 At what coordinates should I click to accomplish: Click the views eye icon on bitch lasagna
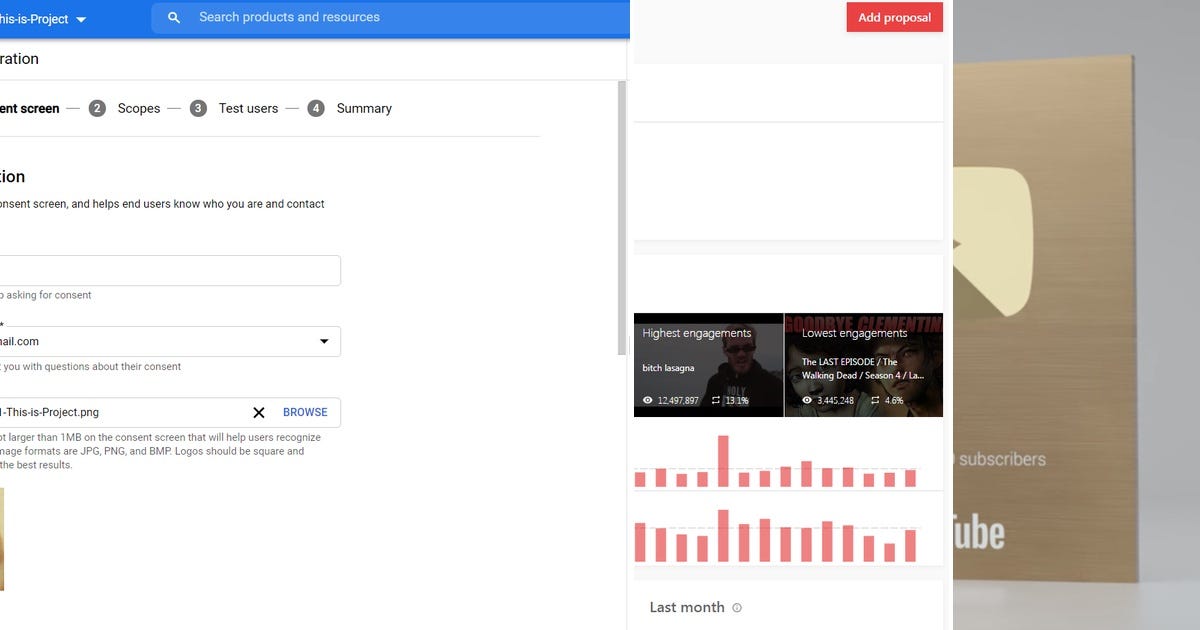(x=648, y=400)
